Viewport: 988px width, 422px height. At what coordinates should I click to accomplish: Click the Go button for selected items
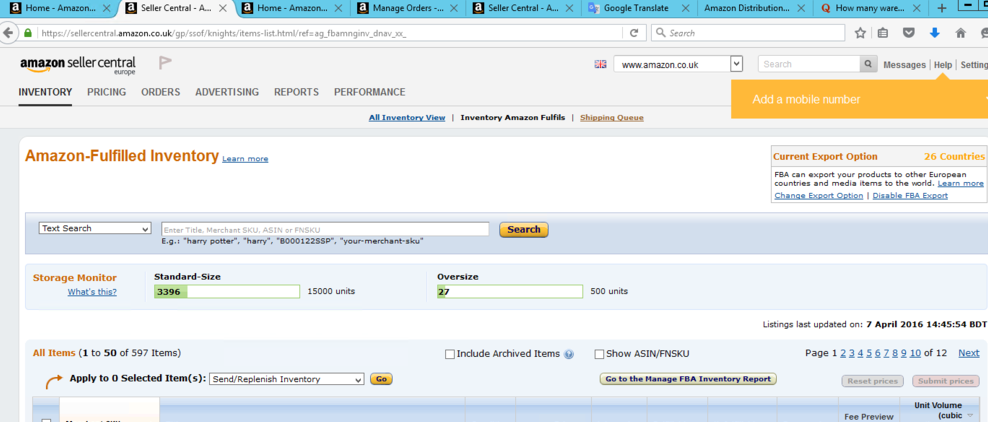[381, 379]
